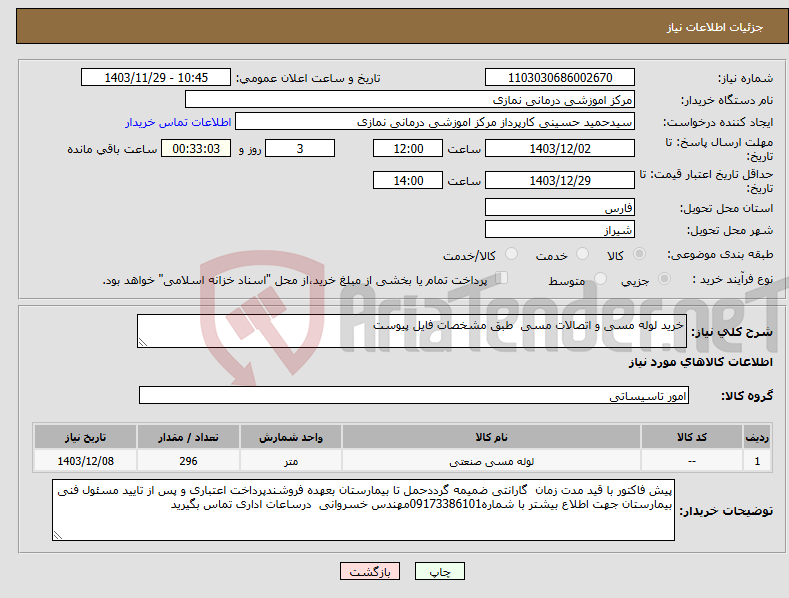Click price validity date 1403/12/29

pyautogui.click(x=560, y=180)
